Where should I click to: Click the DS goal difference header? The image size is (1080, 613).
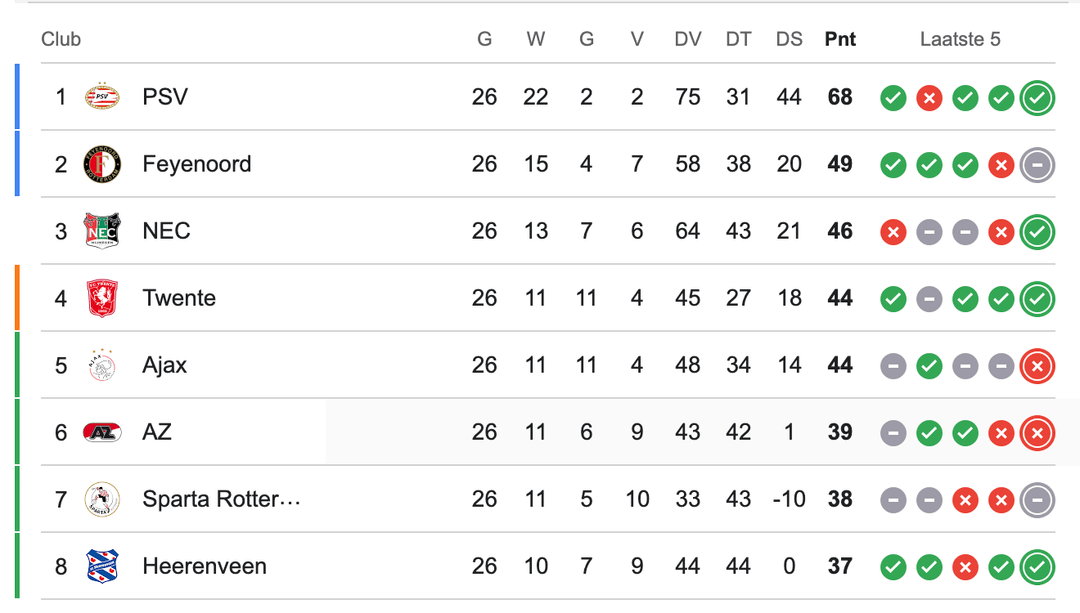[x=789, y=39]
